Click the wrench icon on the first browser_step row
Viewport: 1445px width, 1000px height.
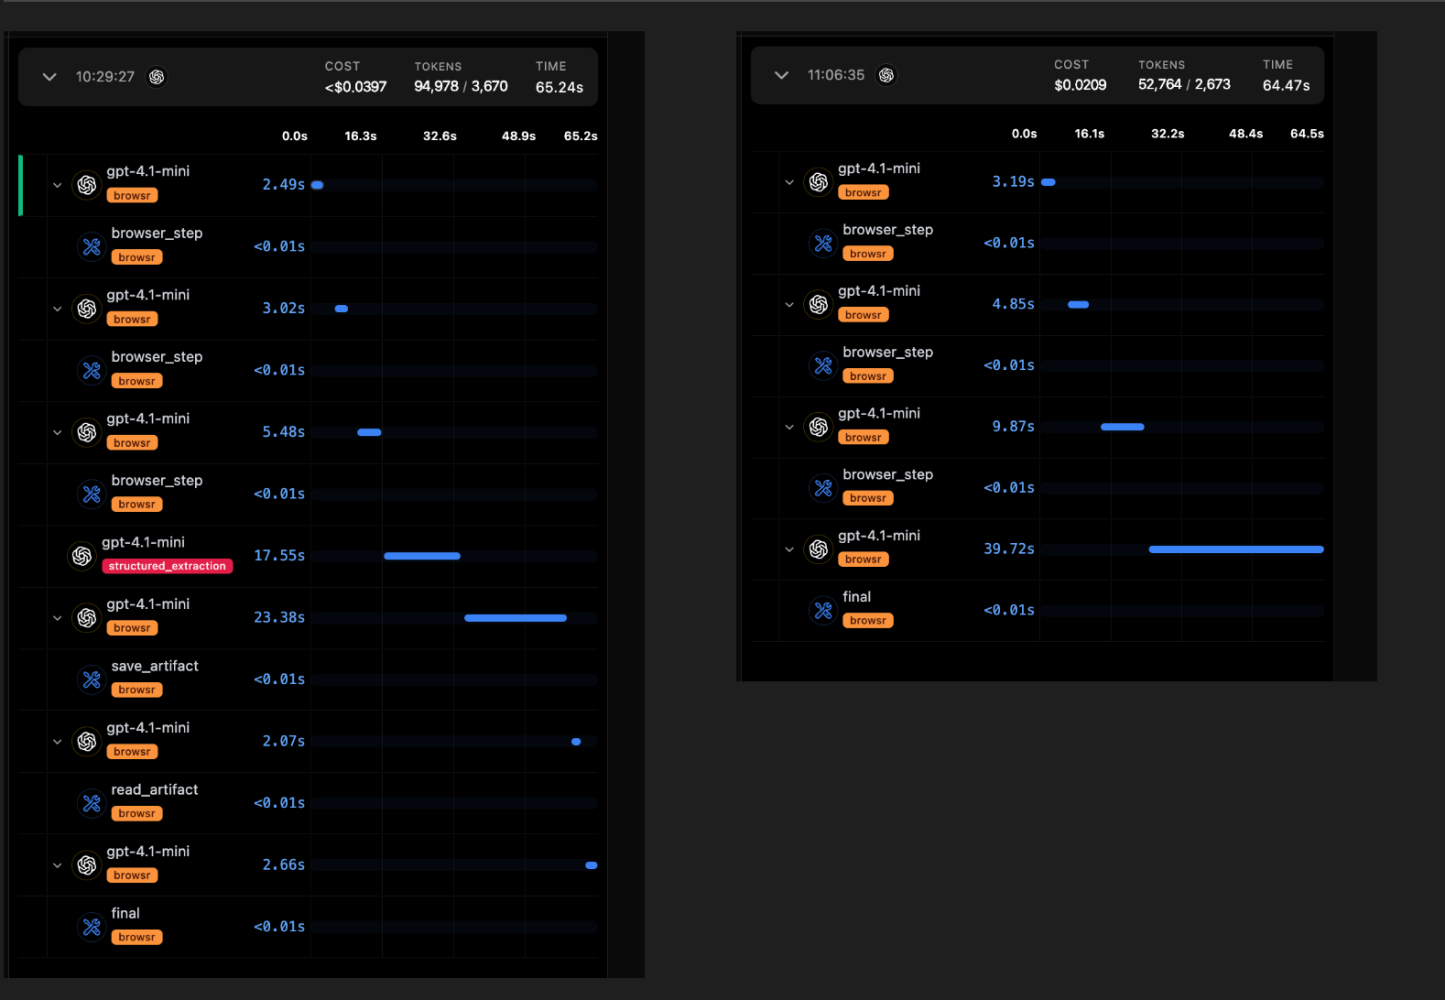click(92, 246)
